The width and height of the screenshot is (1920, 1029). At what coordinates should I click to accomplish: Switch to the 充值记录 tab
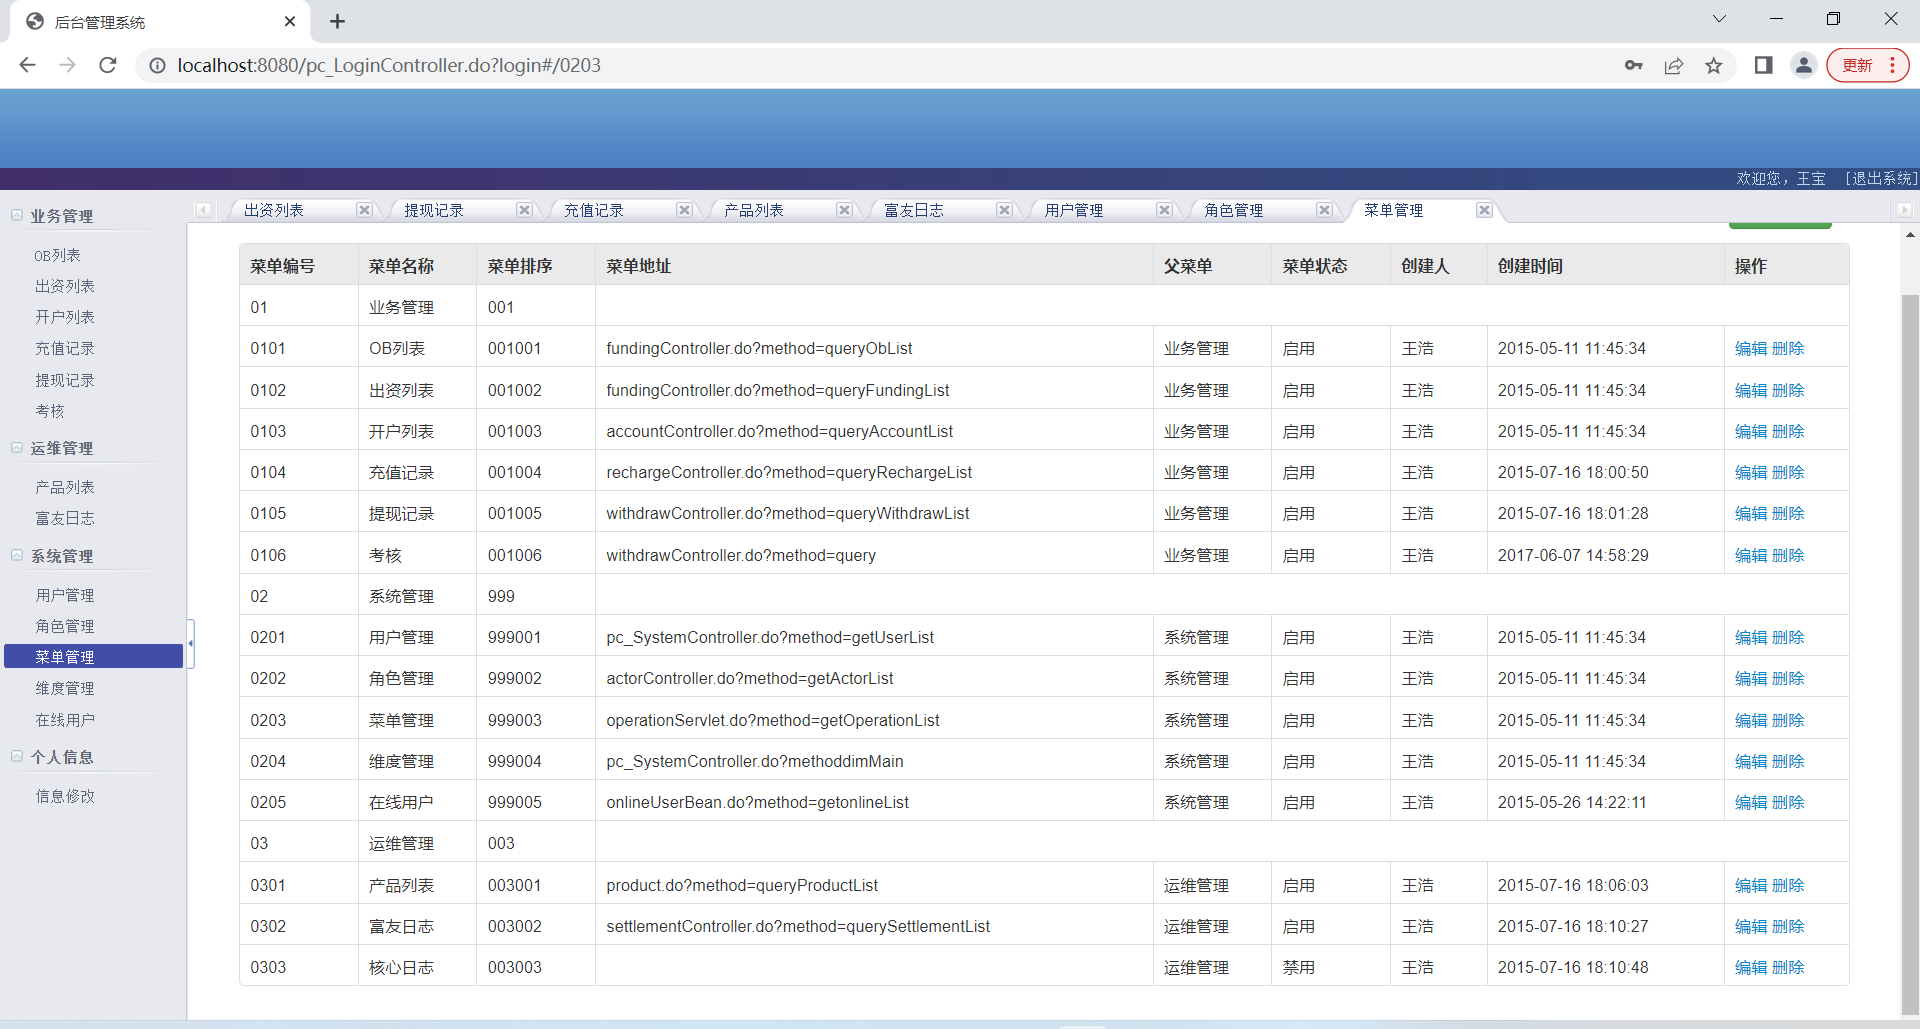pyautogui.click(x=594, y=210)
